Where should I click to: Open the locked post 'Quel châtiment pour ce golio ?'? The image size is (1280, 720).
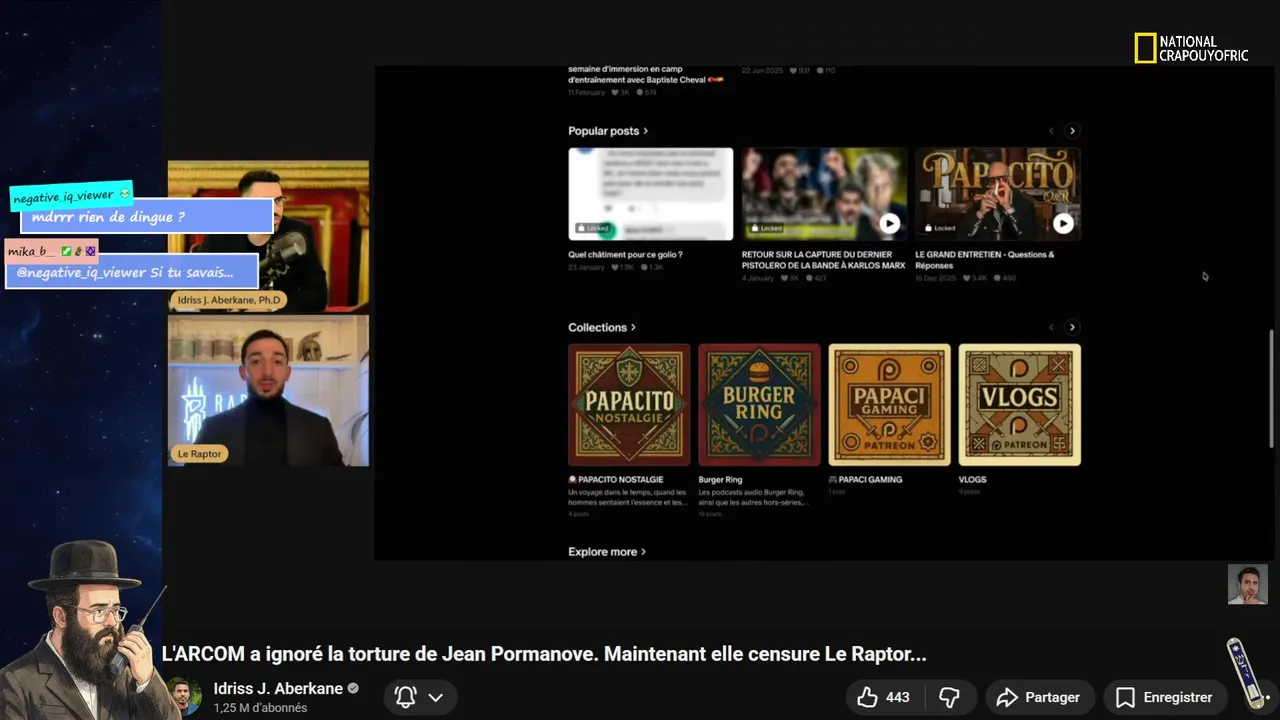tap(650, 194)
